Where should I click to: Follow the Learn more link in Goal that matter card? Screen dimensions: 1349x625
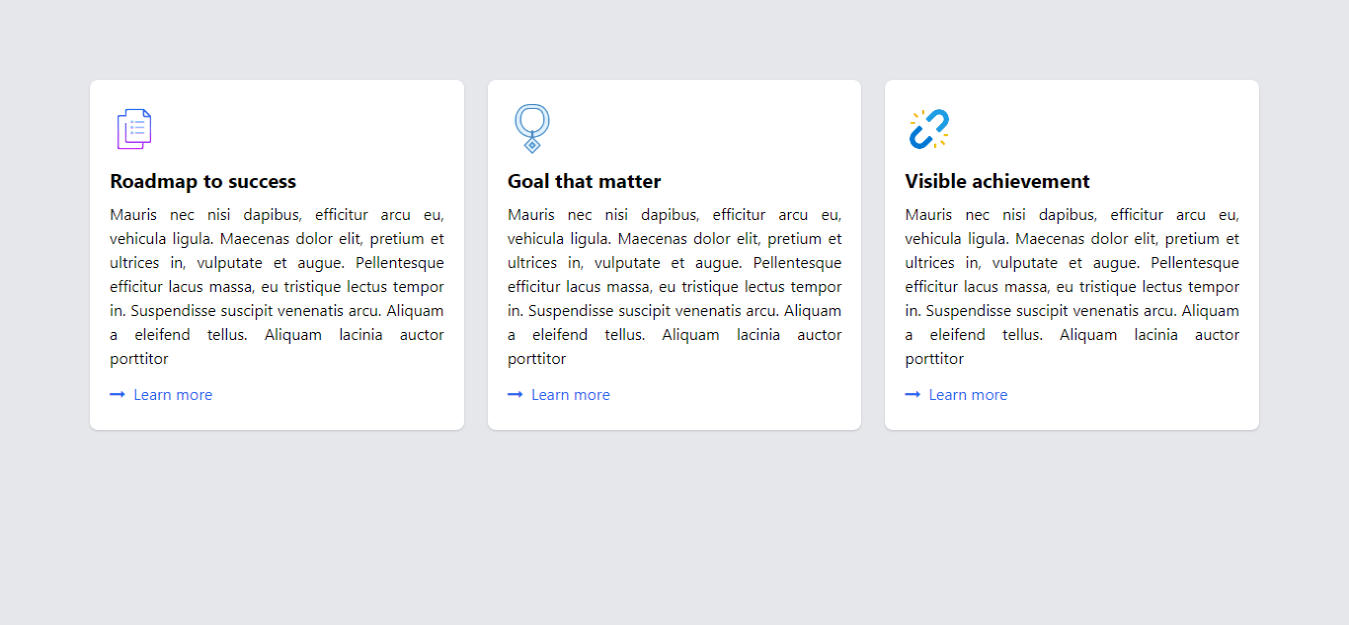570,394
